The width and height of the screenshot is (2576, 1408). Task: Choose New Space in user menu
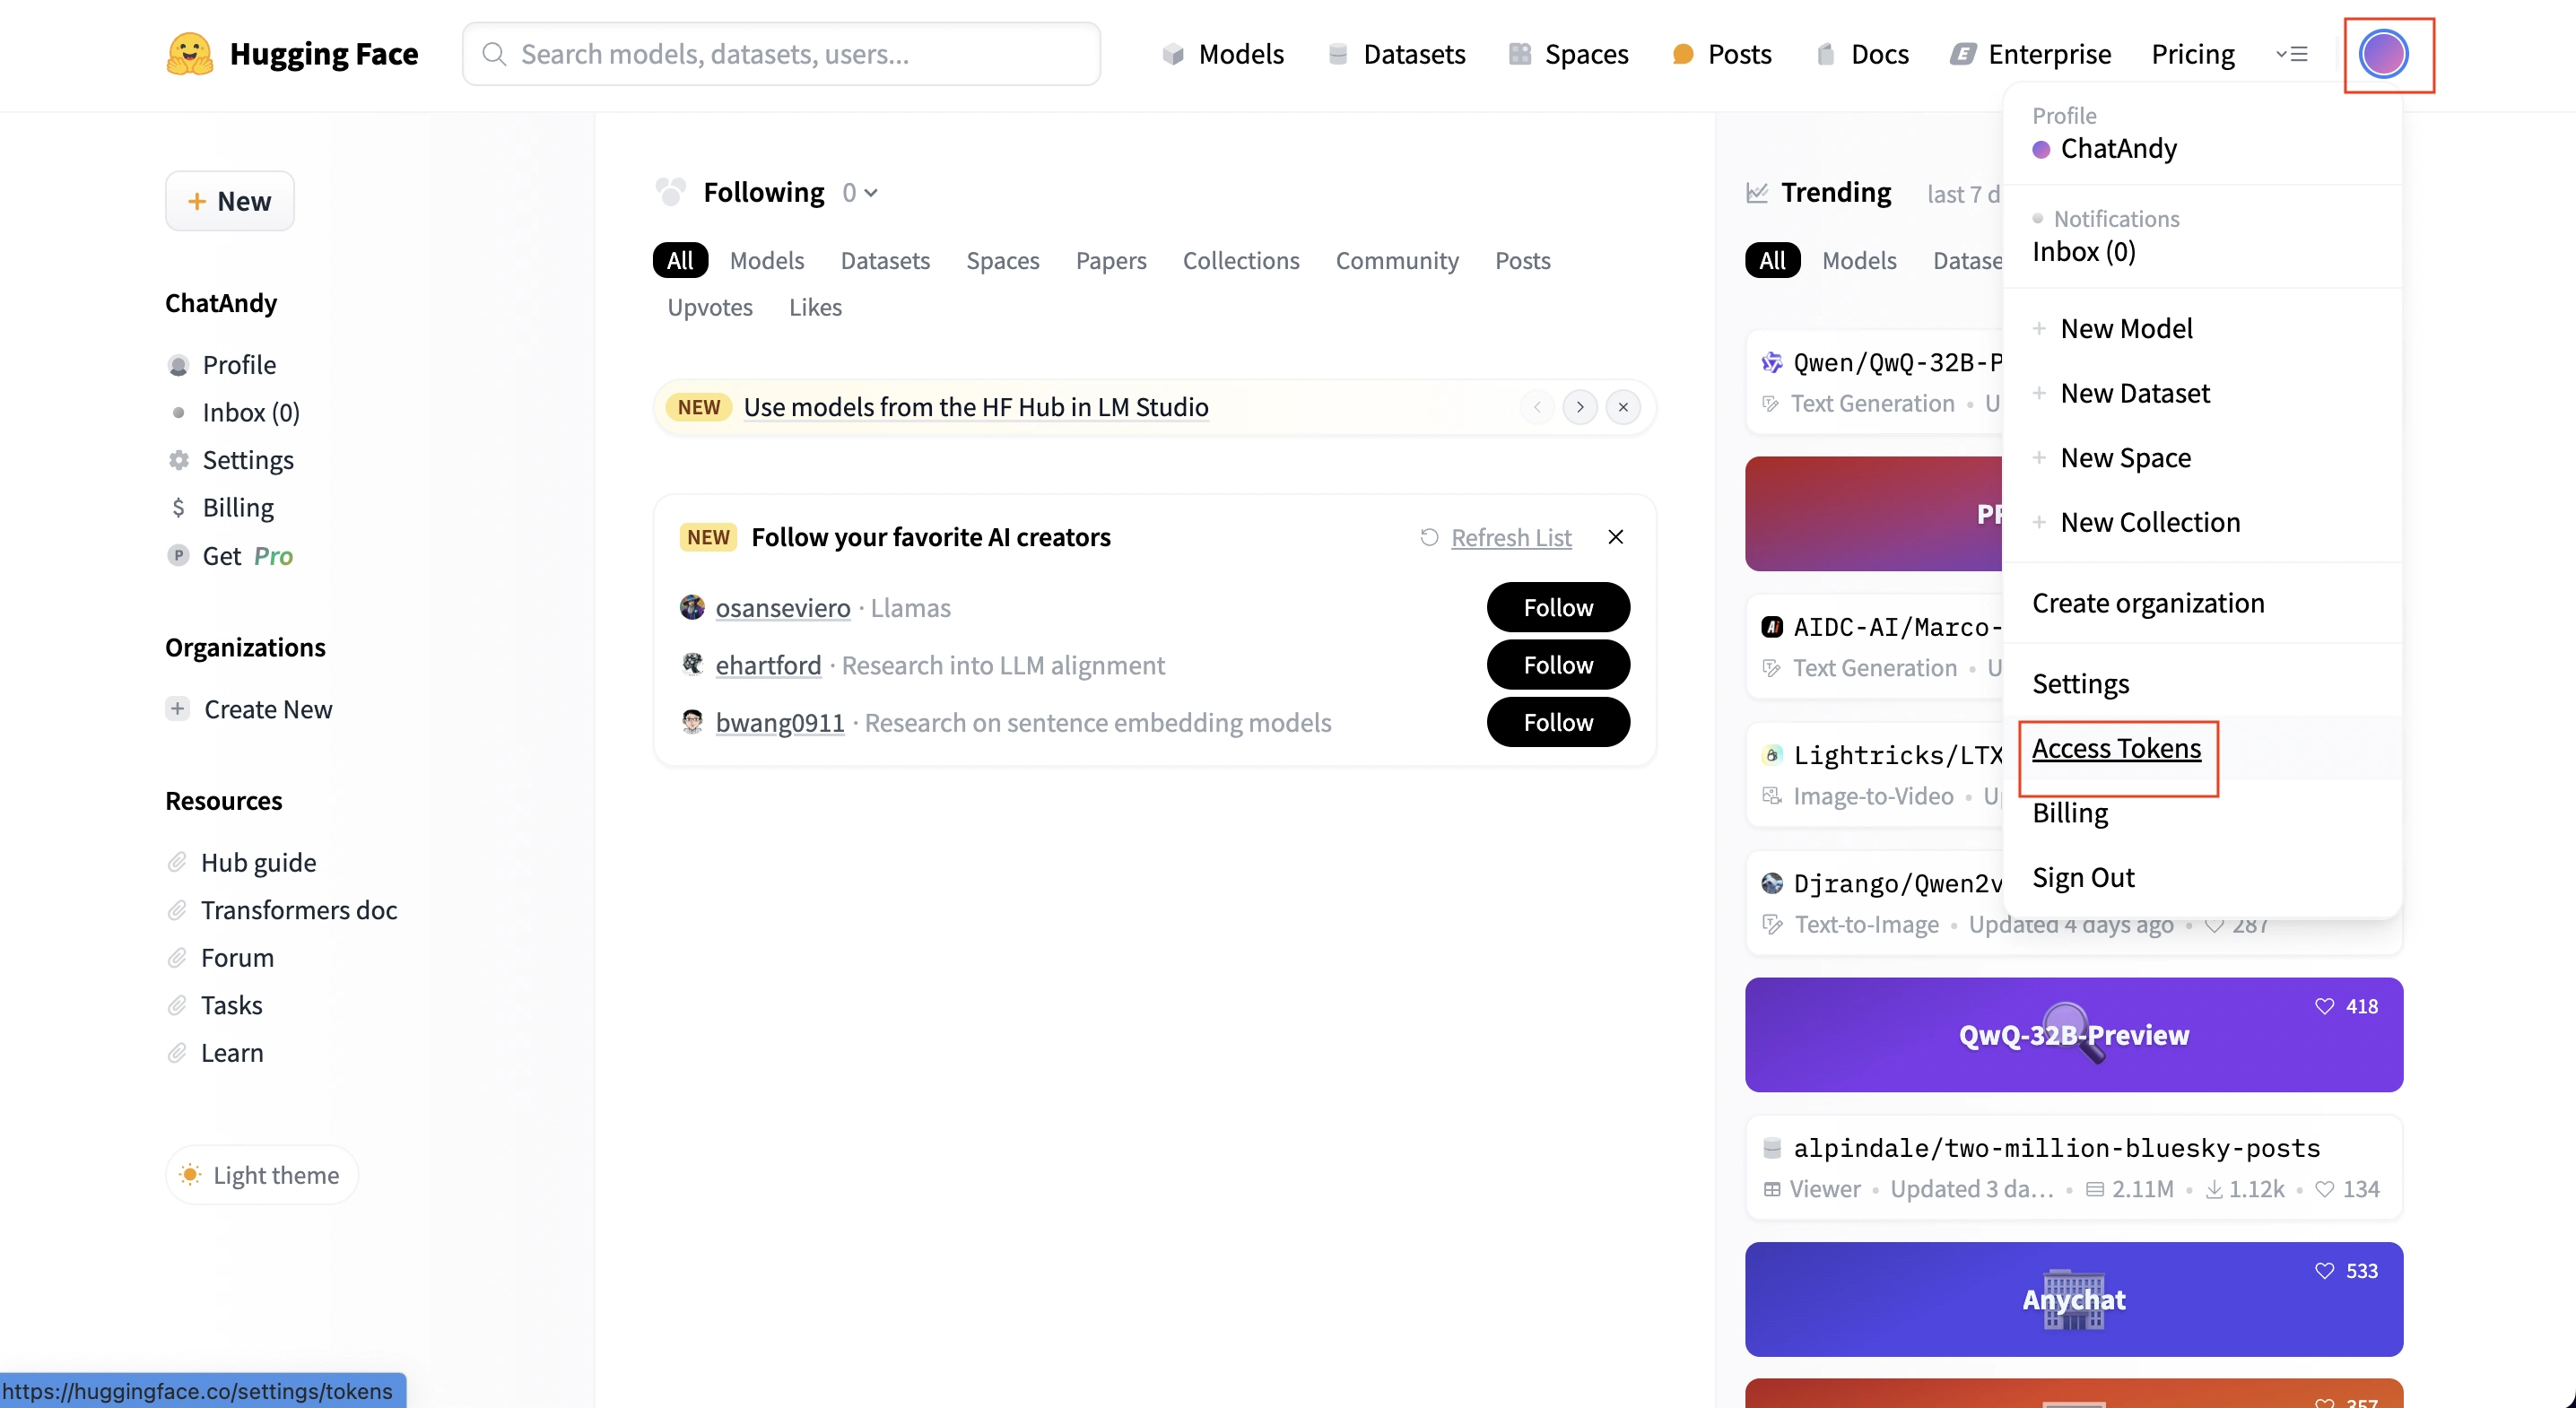[2125, 458]
